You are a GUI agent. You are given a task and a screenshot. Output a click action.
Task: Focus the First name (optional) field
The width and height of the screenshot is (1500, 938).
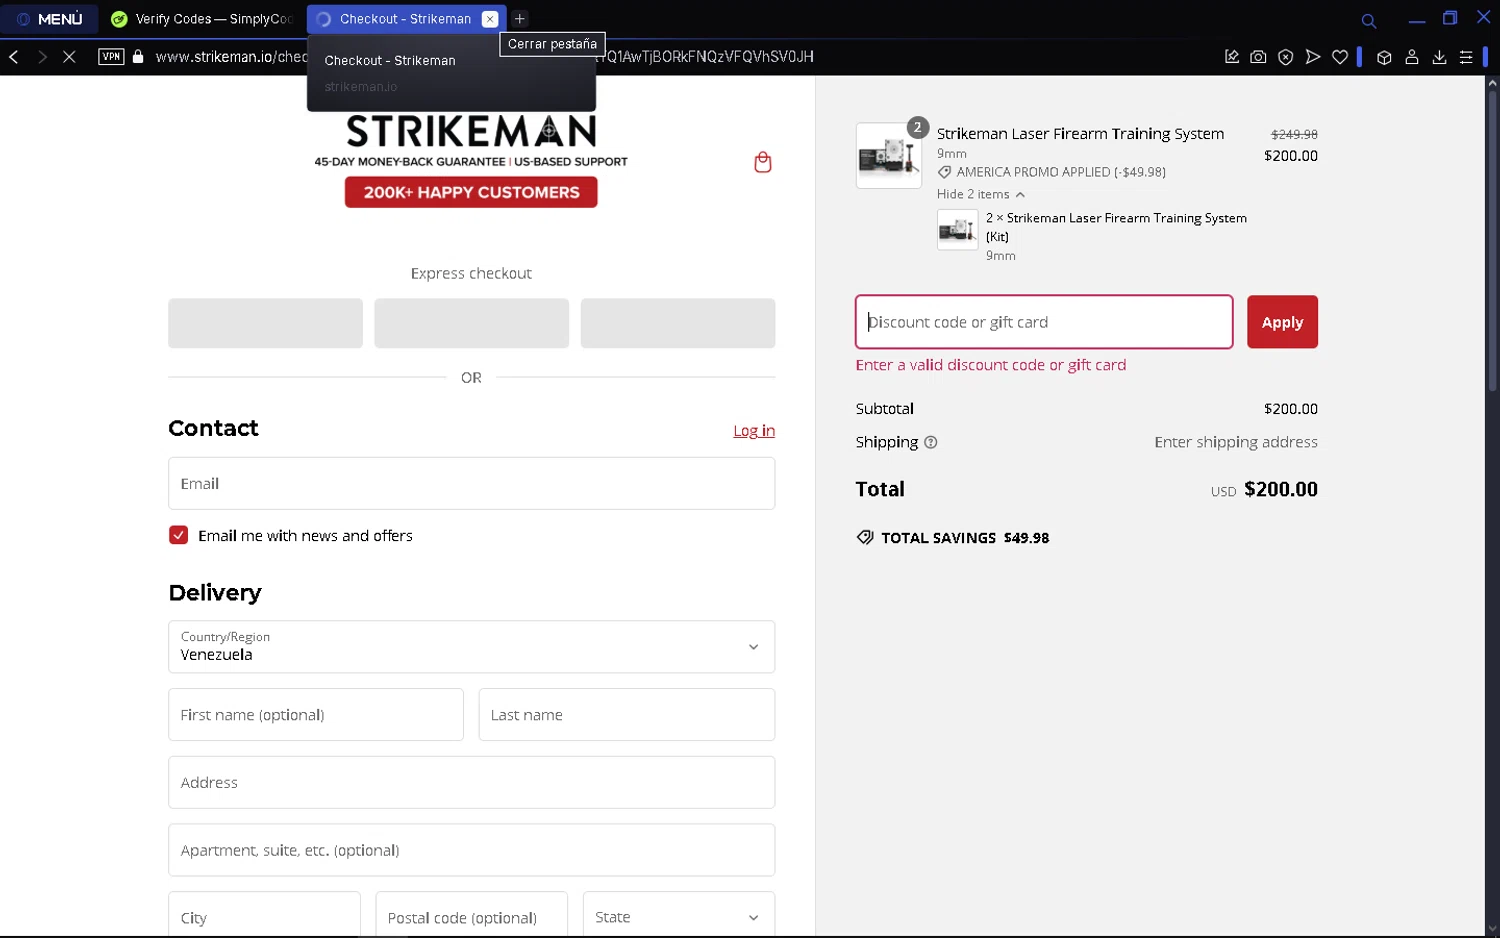[x=316, y=715]
